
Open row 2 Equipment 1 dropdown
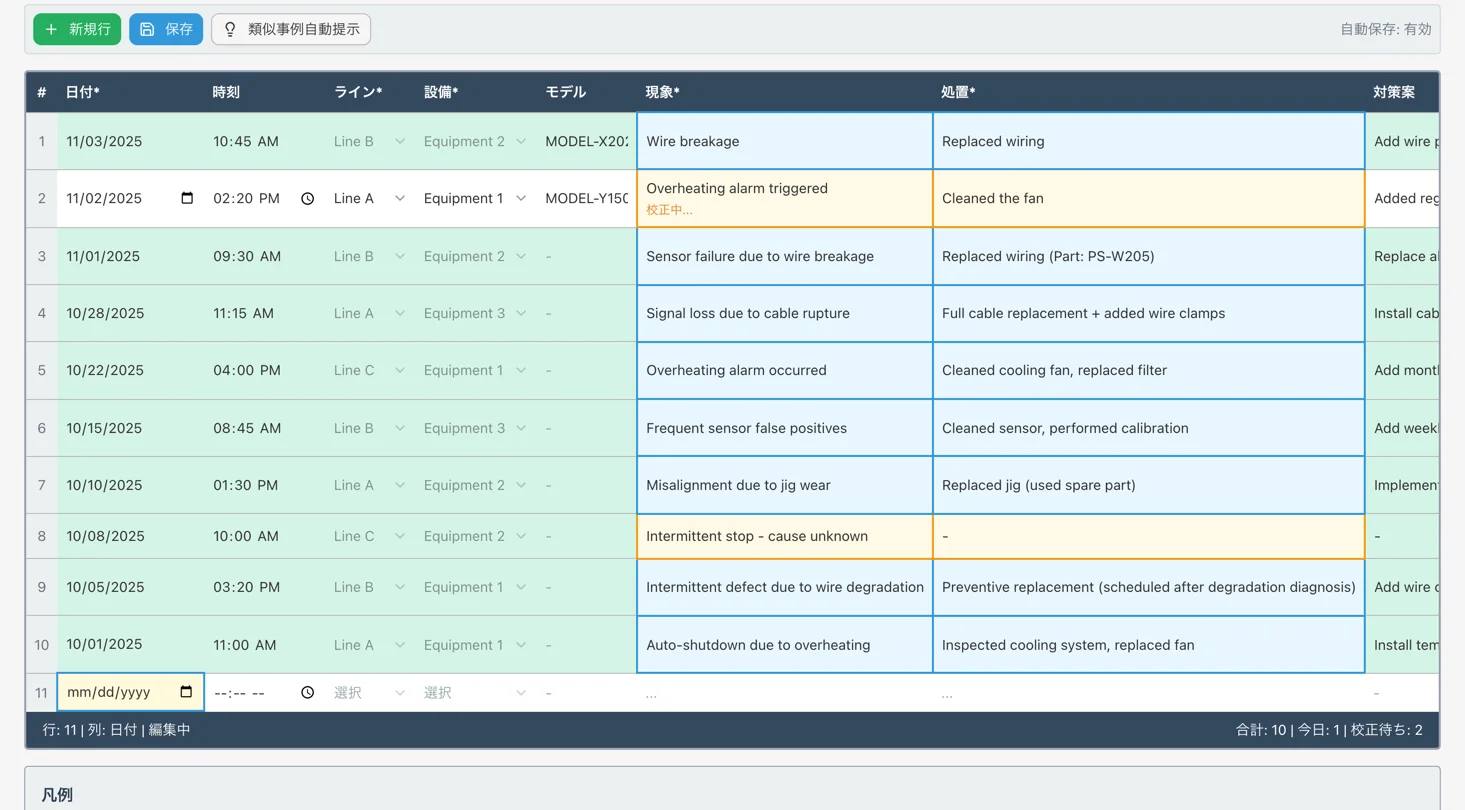pos(474,199)
